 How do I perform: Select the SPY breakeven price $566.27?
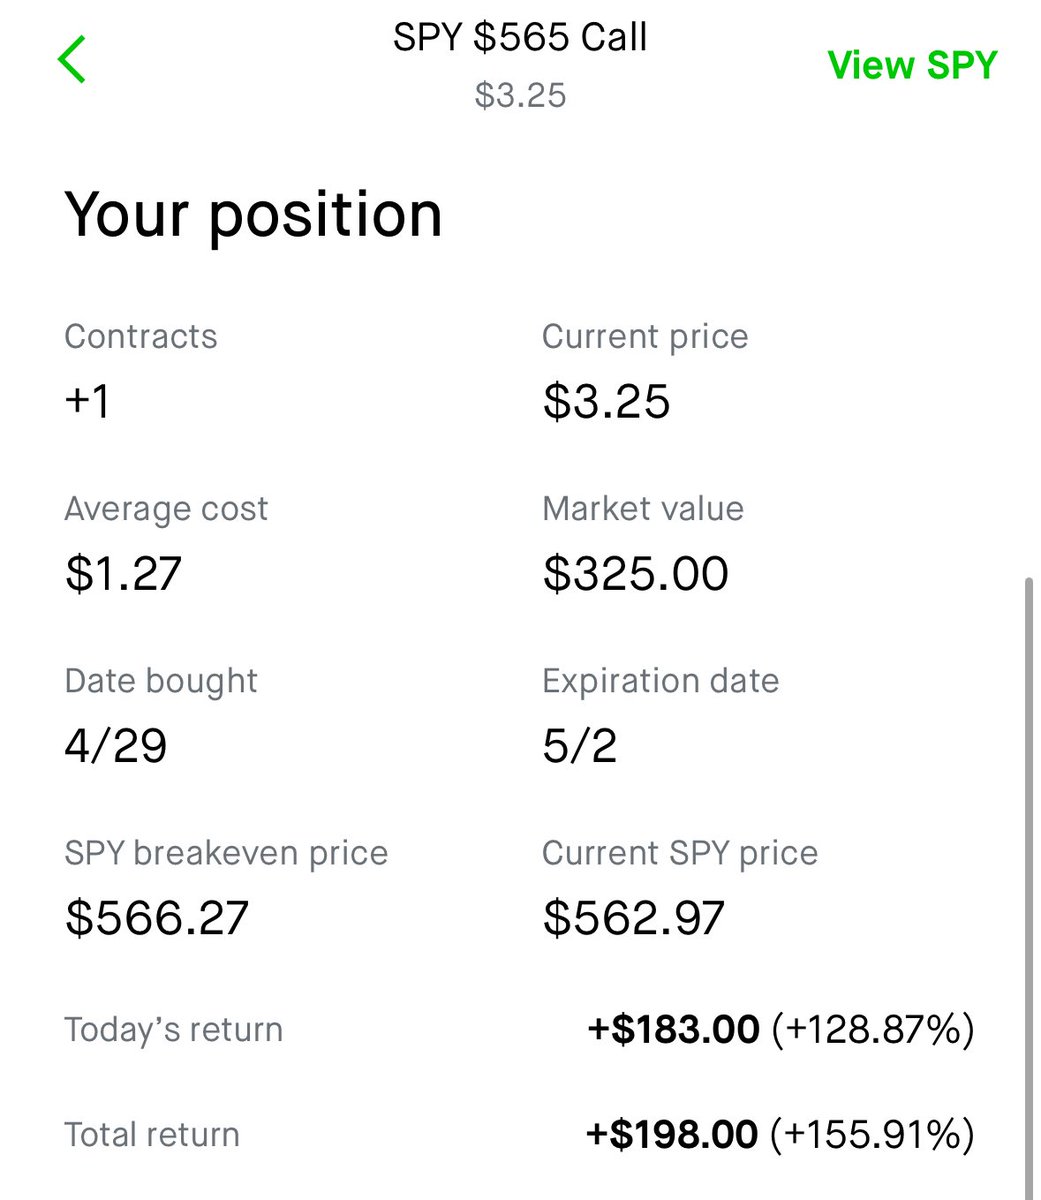click(x=157, y=918)
